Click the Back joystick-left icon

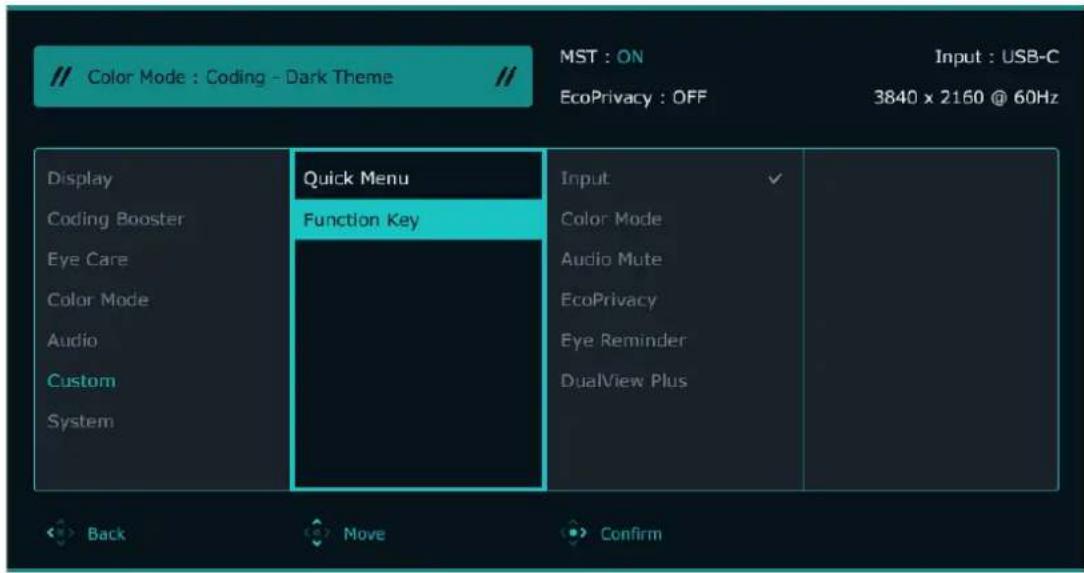click(61, 534)
